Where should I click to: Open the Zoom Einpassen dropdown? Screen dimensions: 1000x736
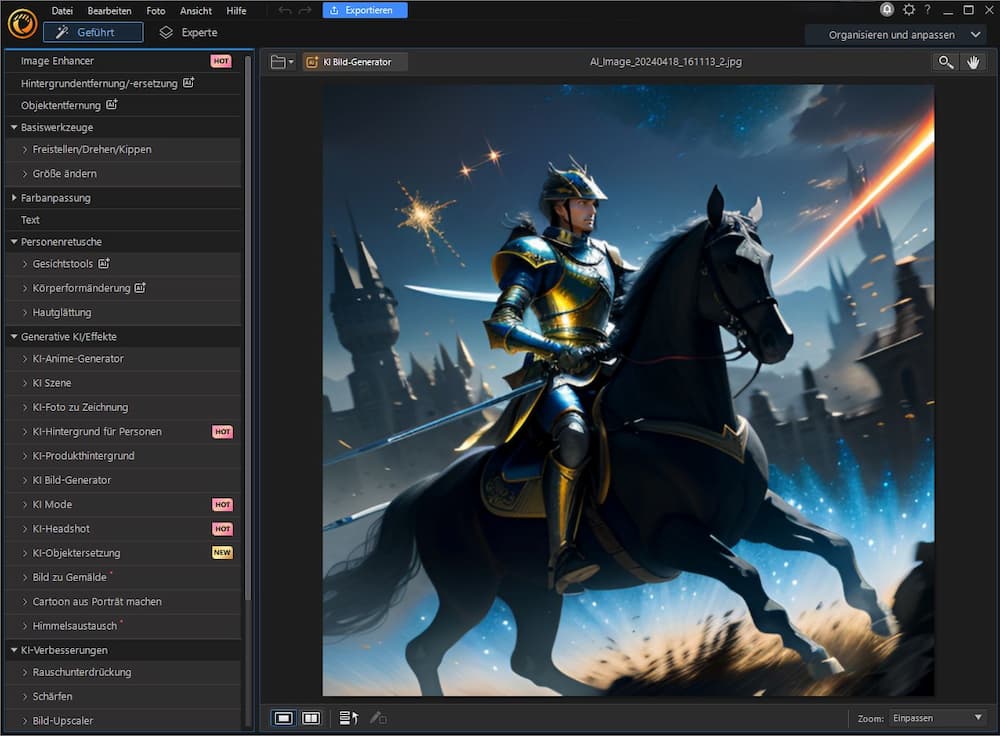click(x=936, y=717)
